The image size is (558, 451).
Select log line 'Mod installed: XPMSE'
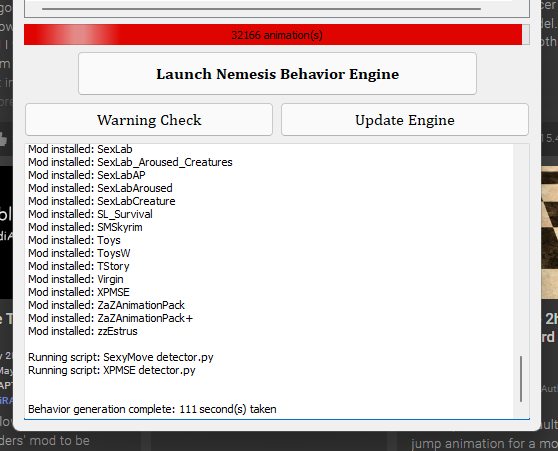coord(79,292)
